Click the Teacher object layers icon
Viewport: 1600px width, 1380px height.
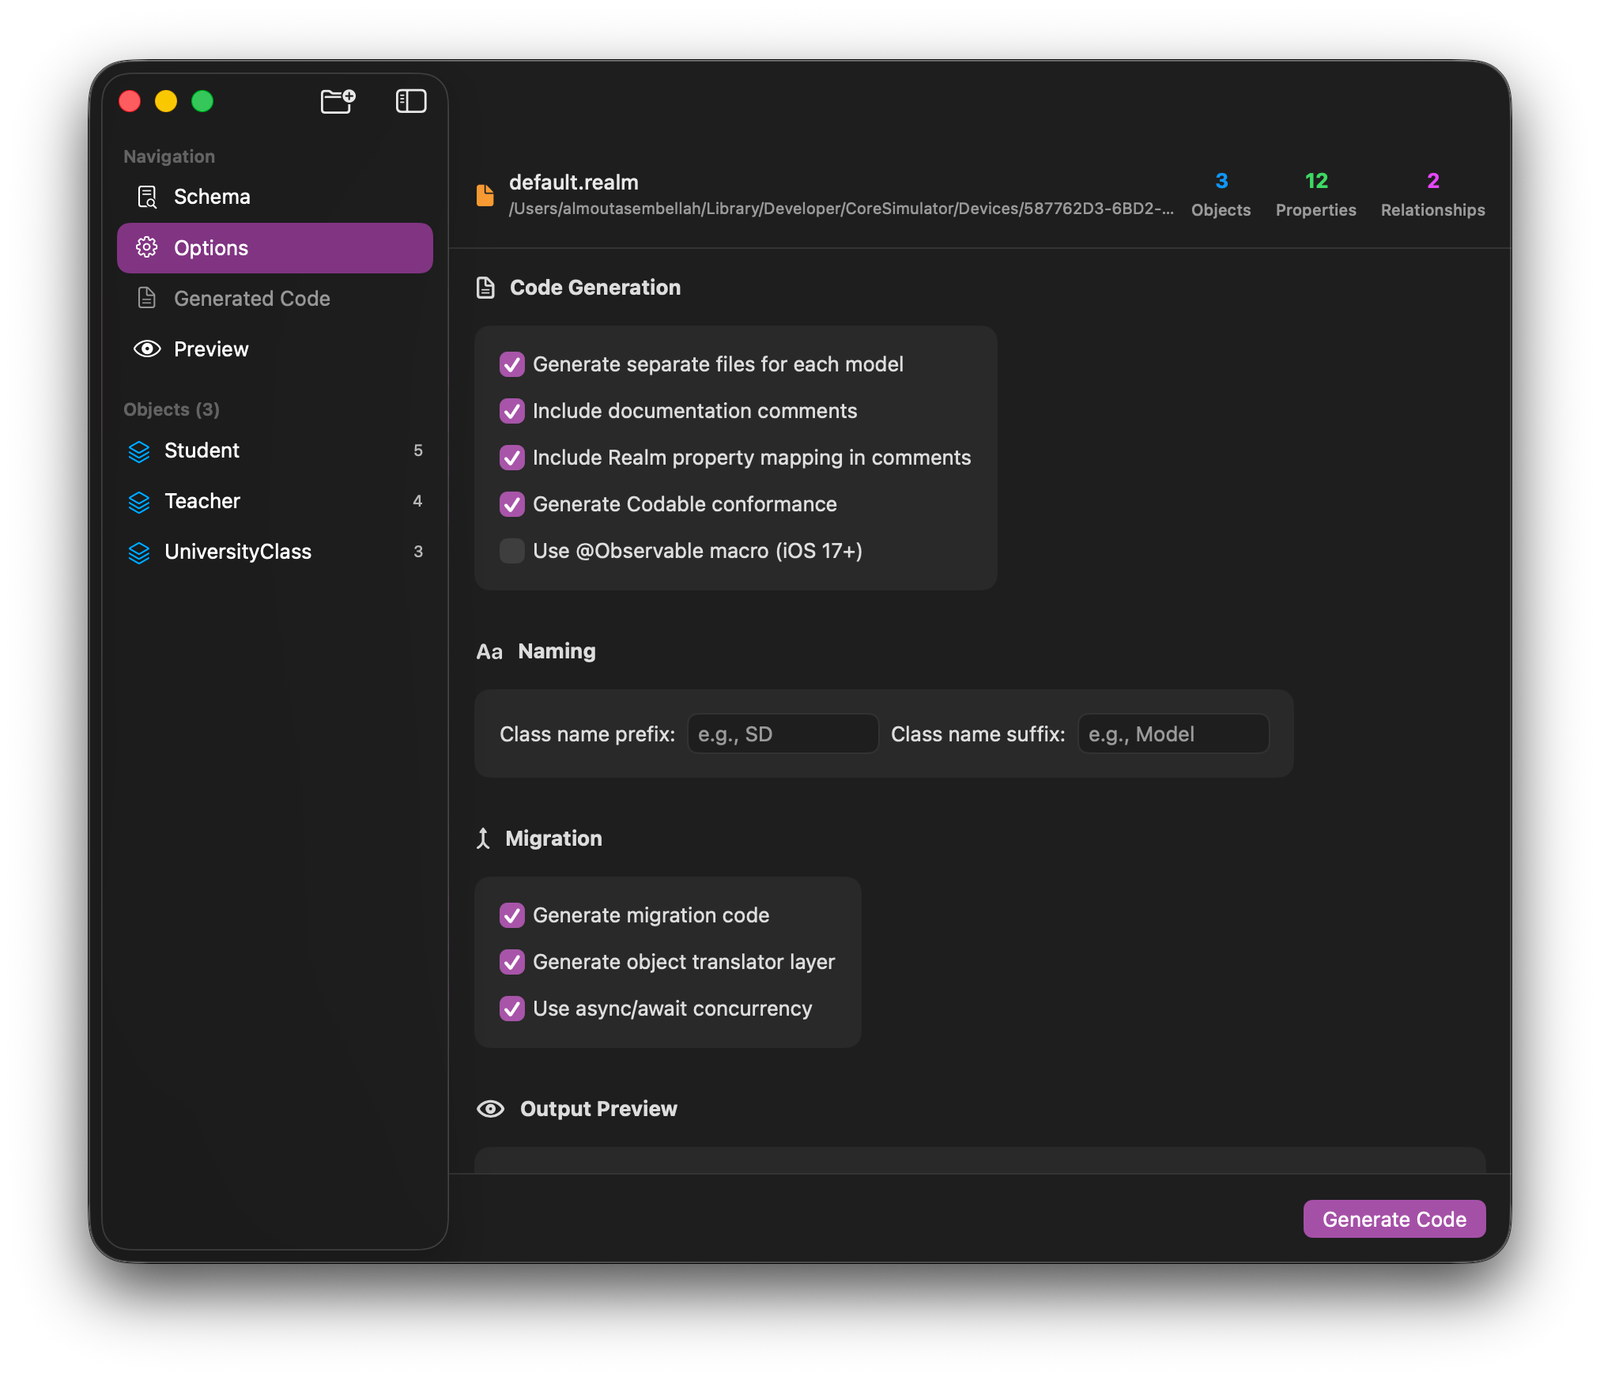[x=139, y=501]
